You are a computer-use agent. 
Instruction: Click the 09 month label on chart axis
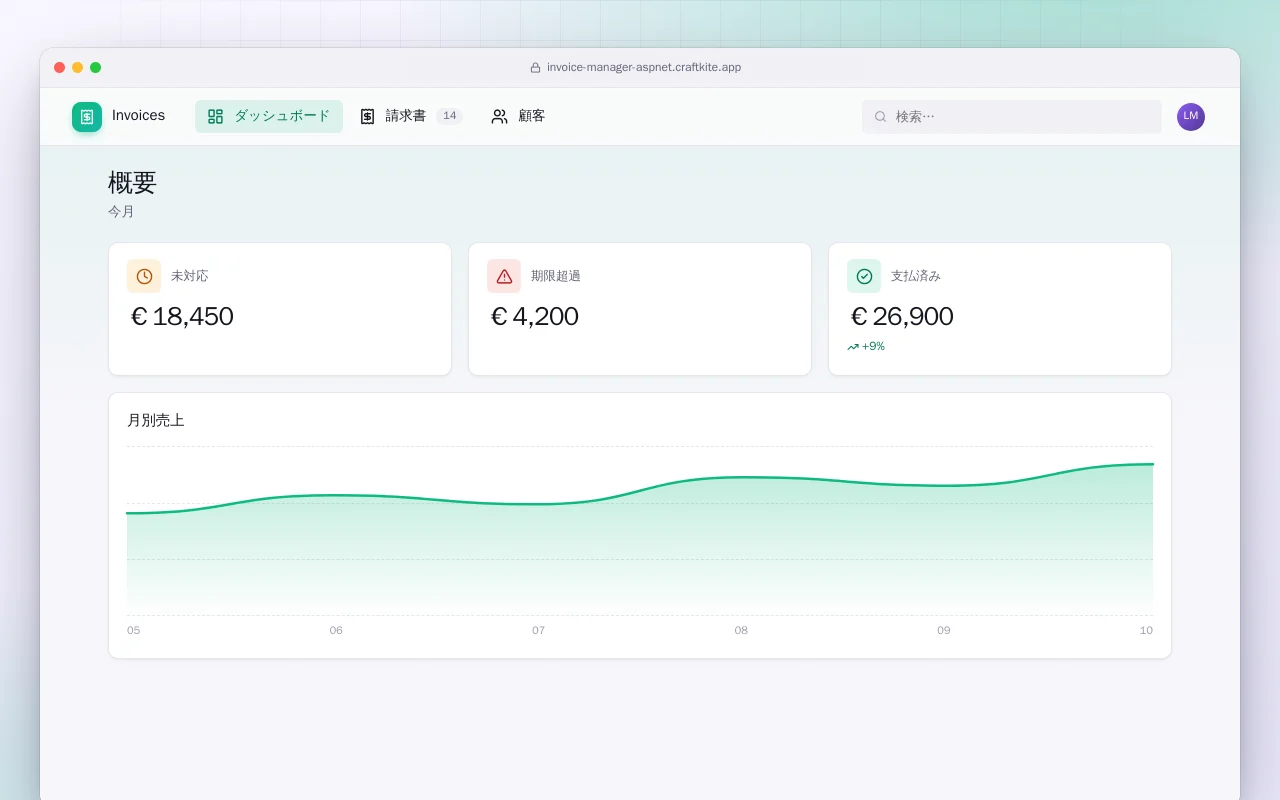(944, 631)
